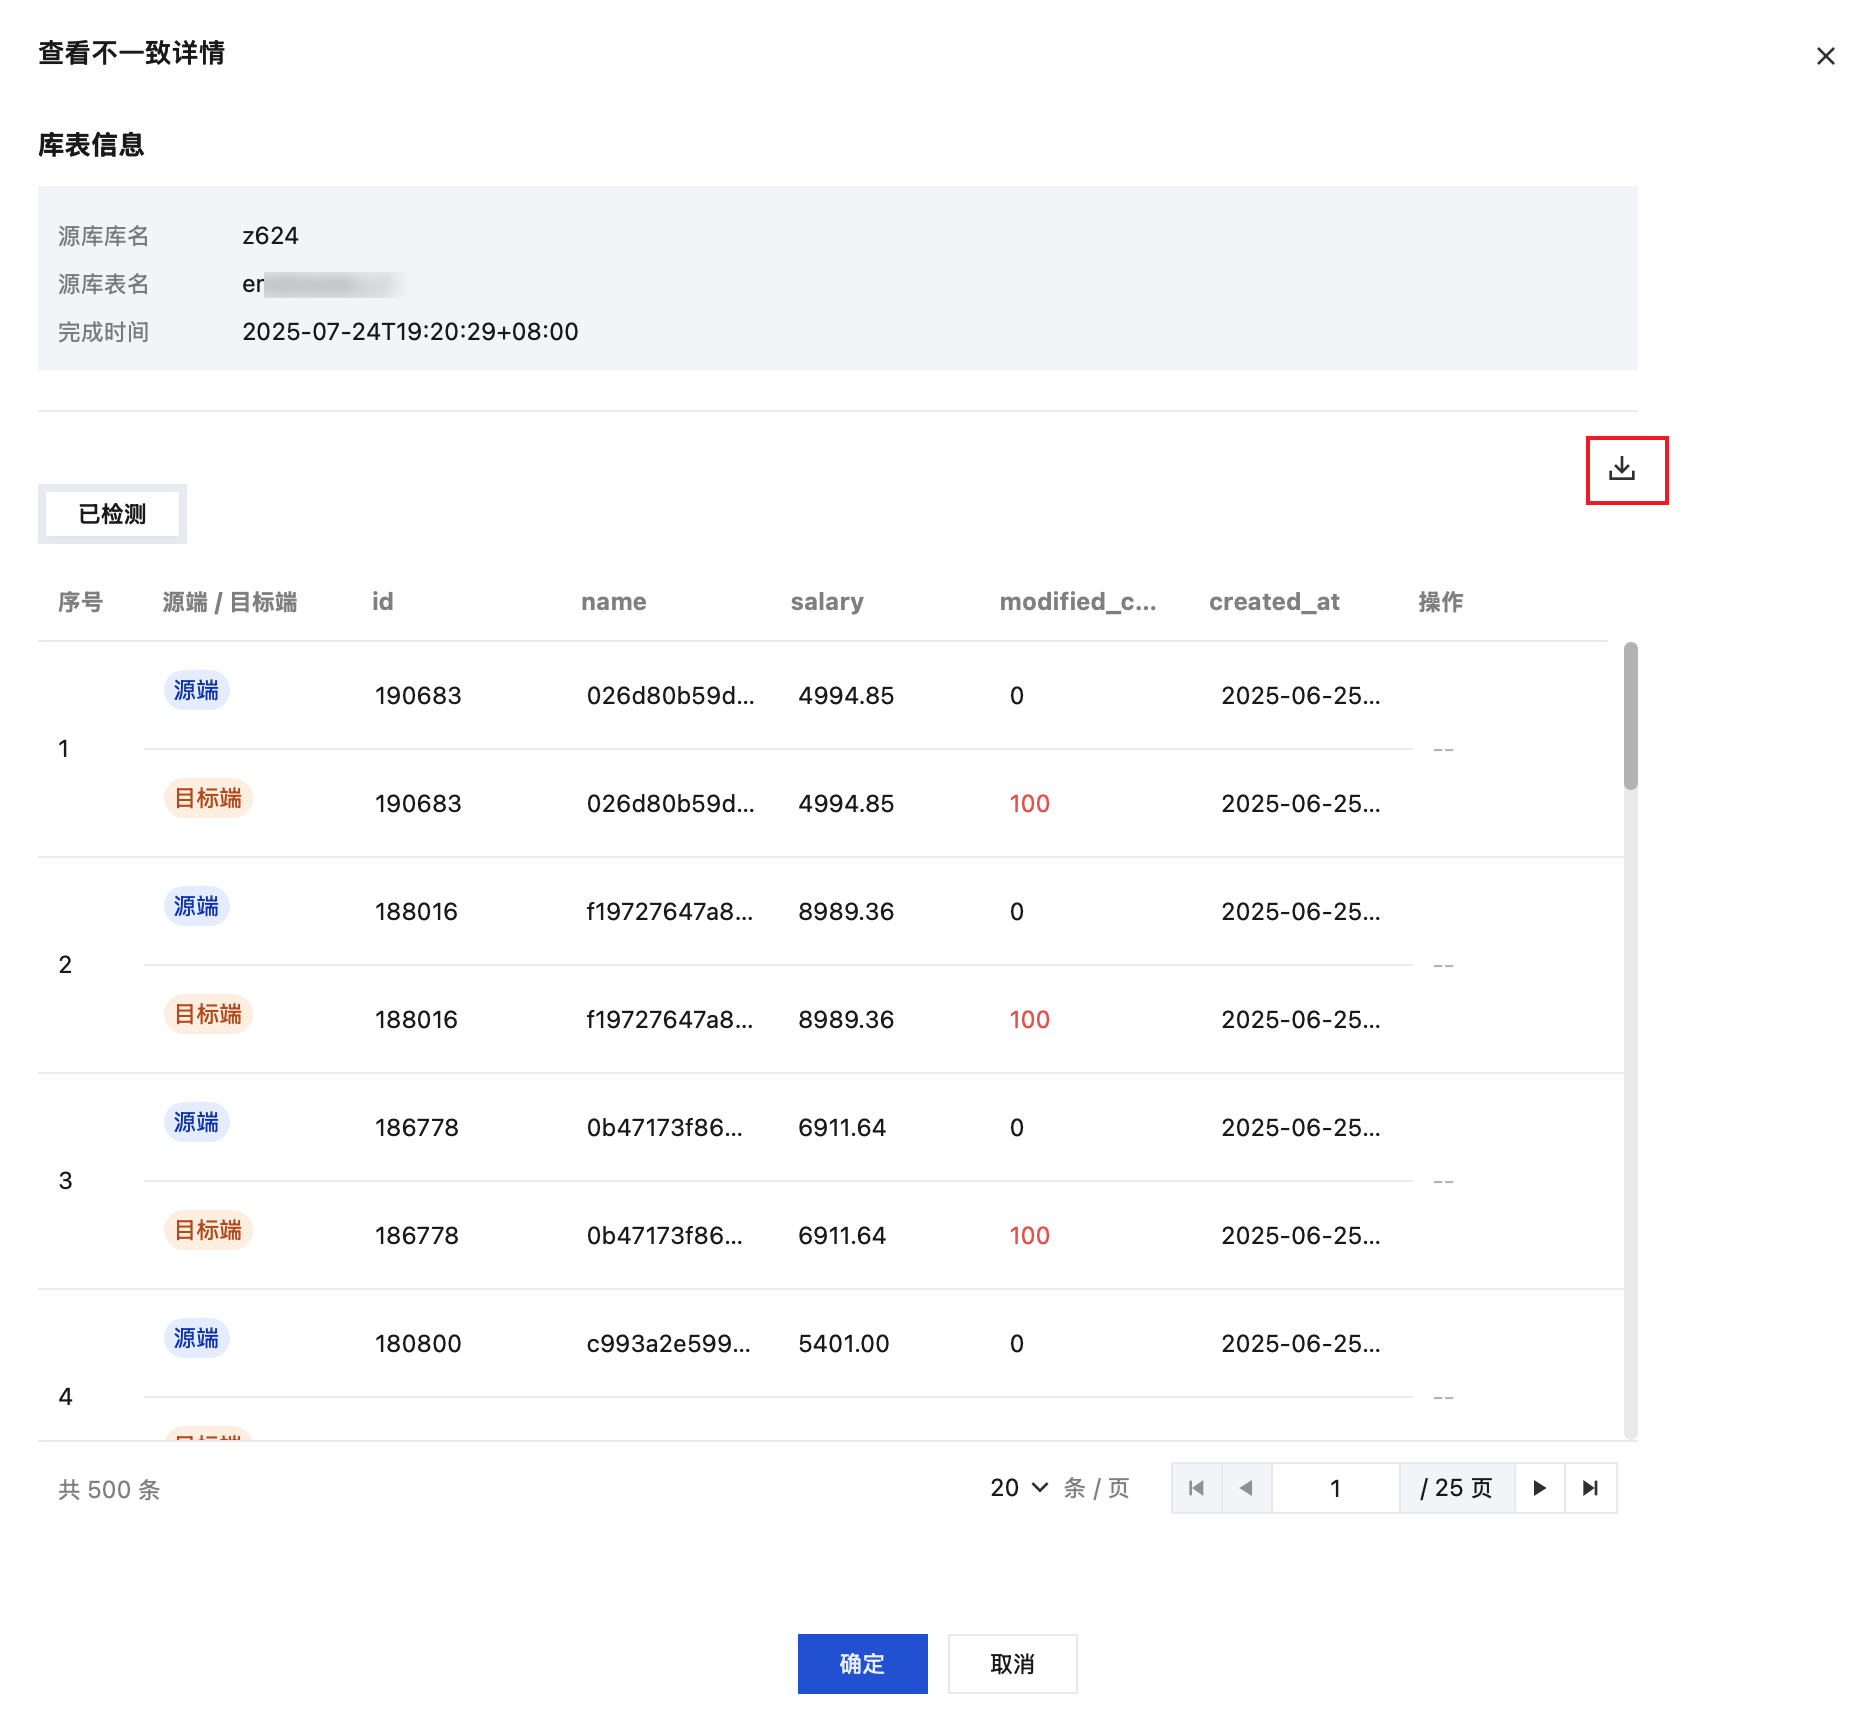1868x1730 pixels.
Task: Click source id 188016 in row 2
Action: (416, 911)
